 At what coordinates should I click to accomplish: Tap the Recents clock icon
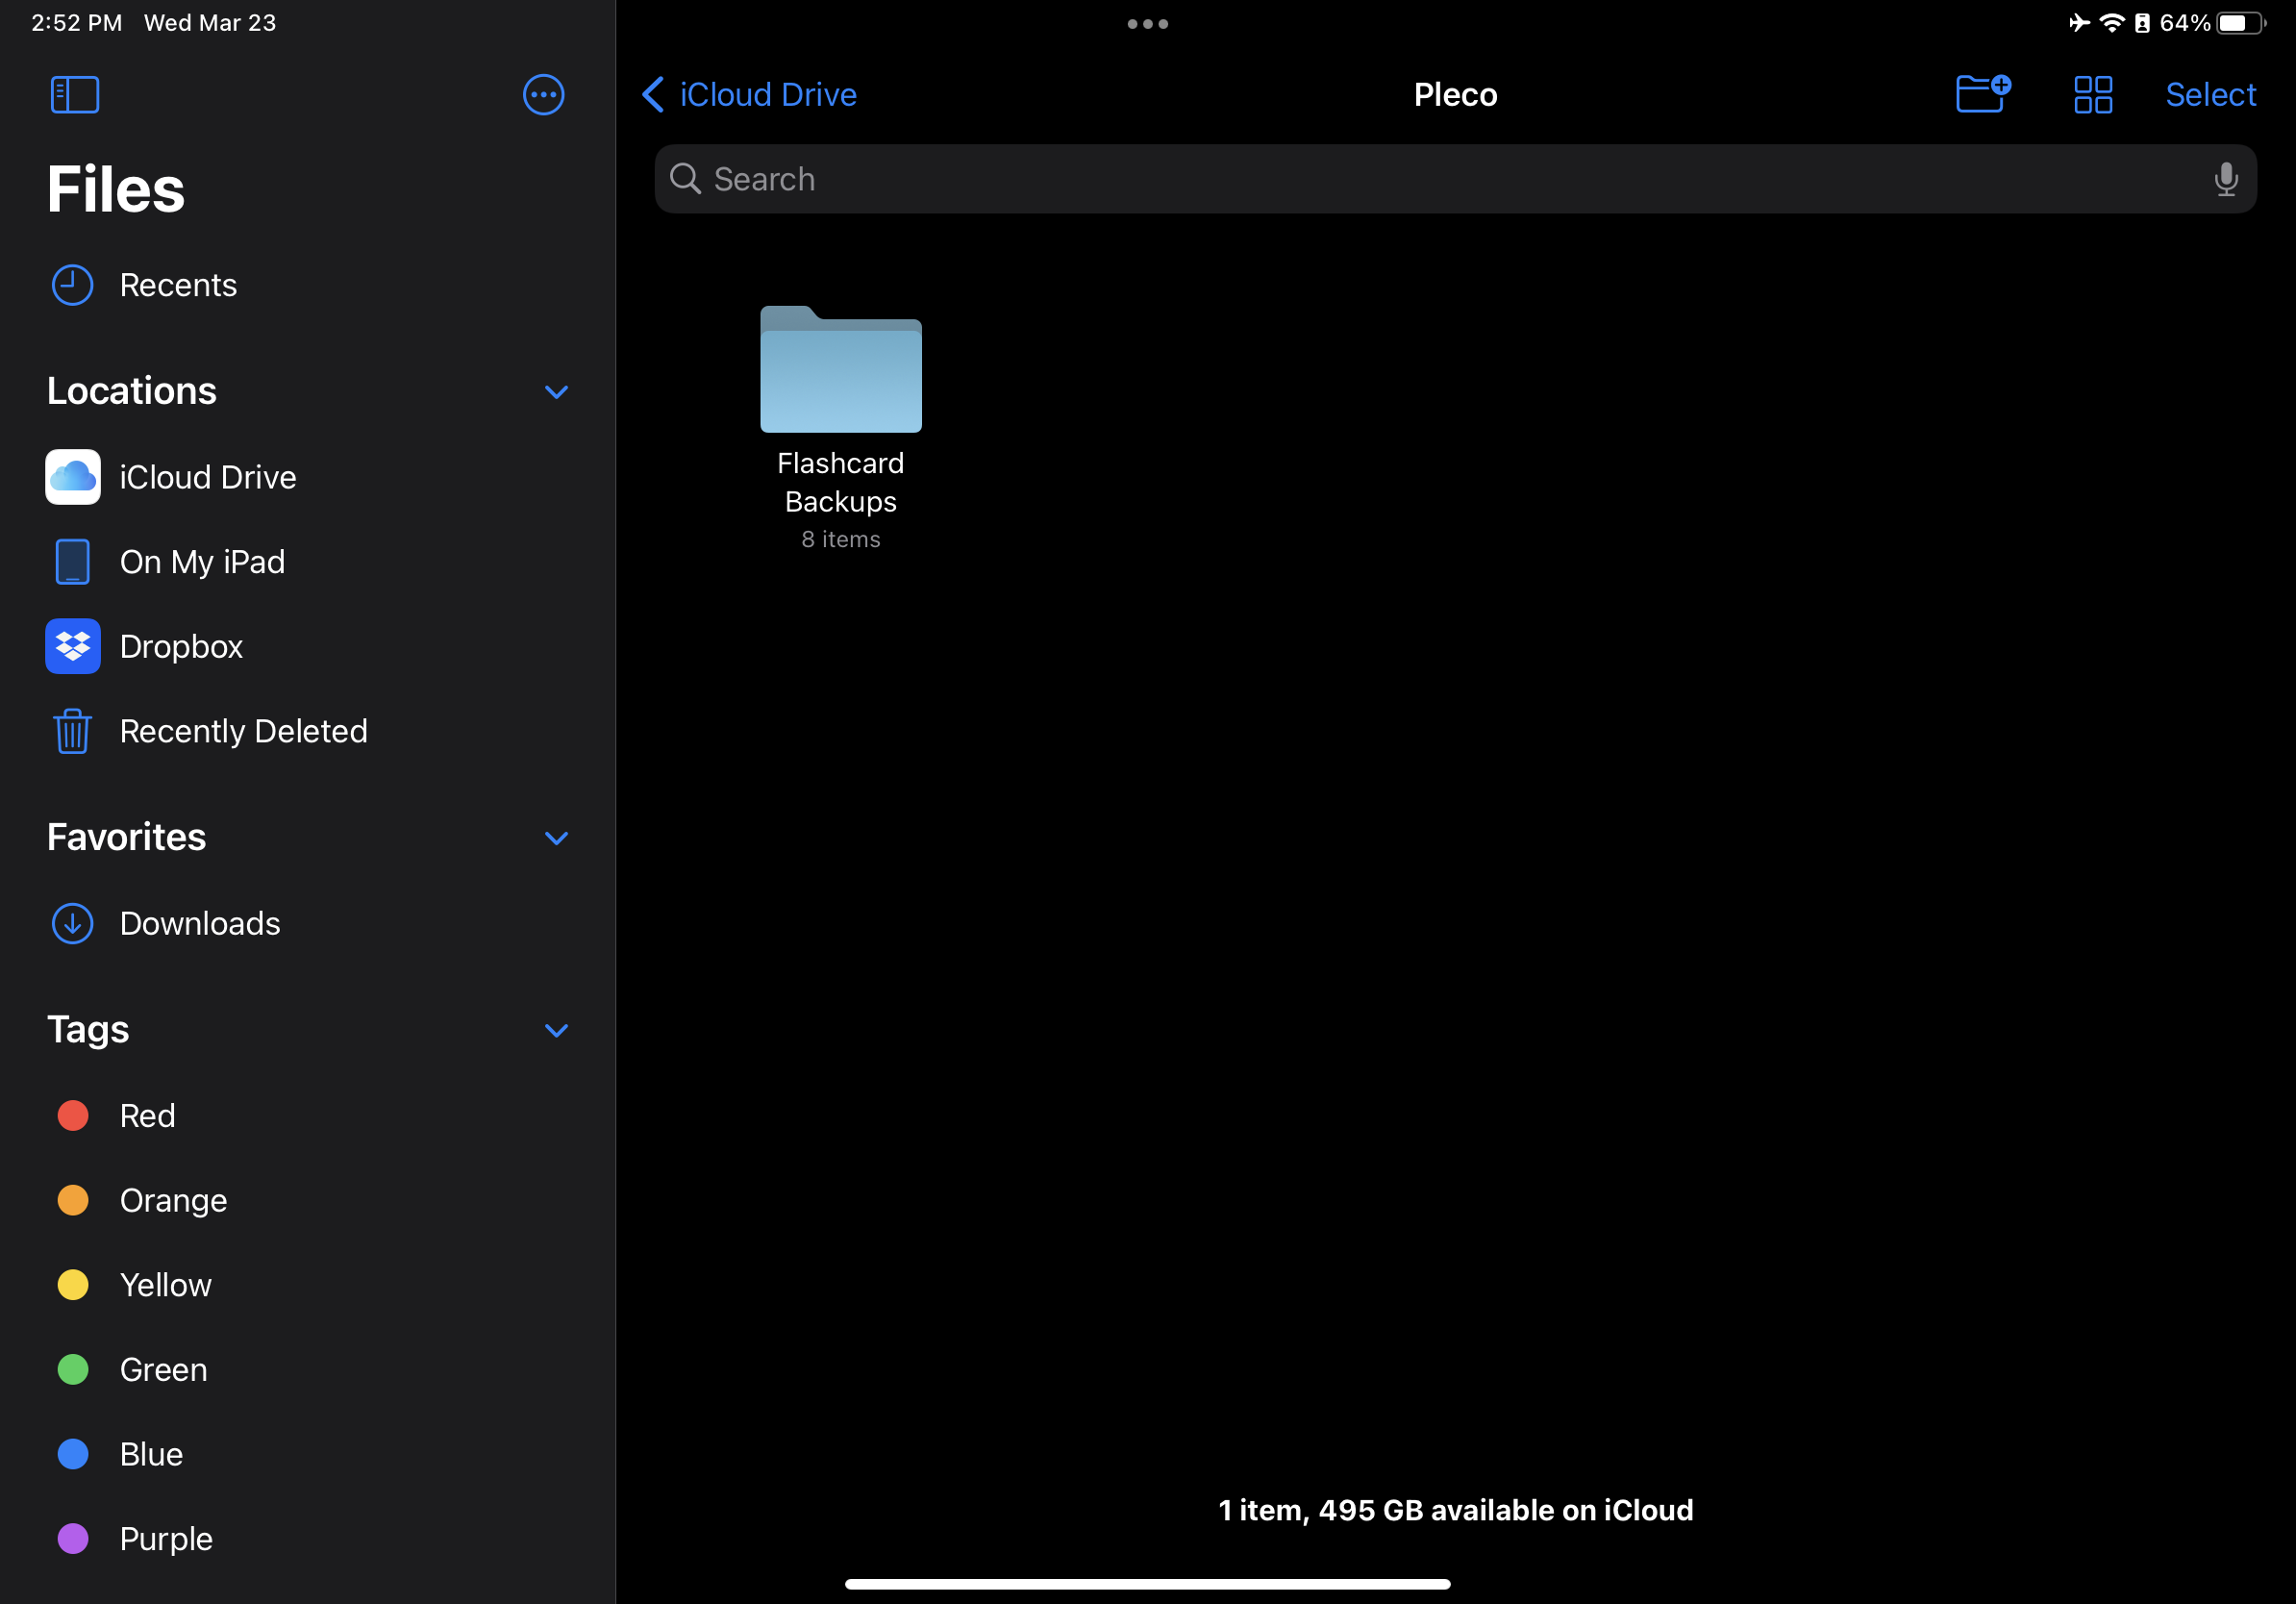(x=72, y=285)
